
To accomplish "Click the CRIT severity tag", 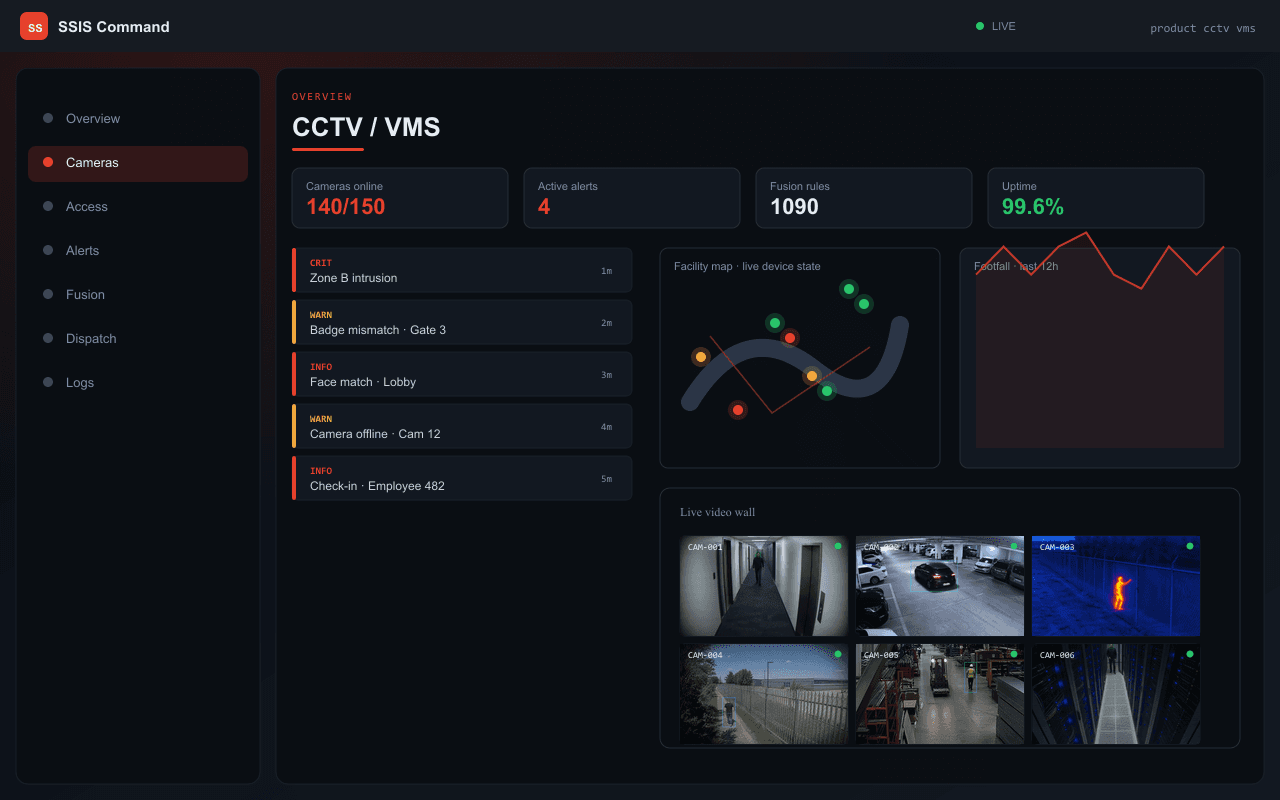I will pos(321,263).
